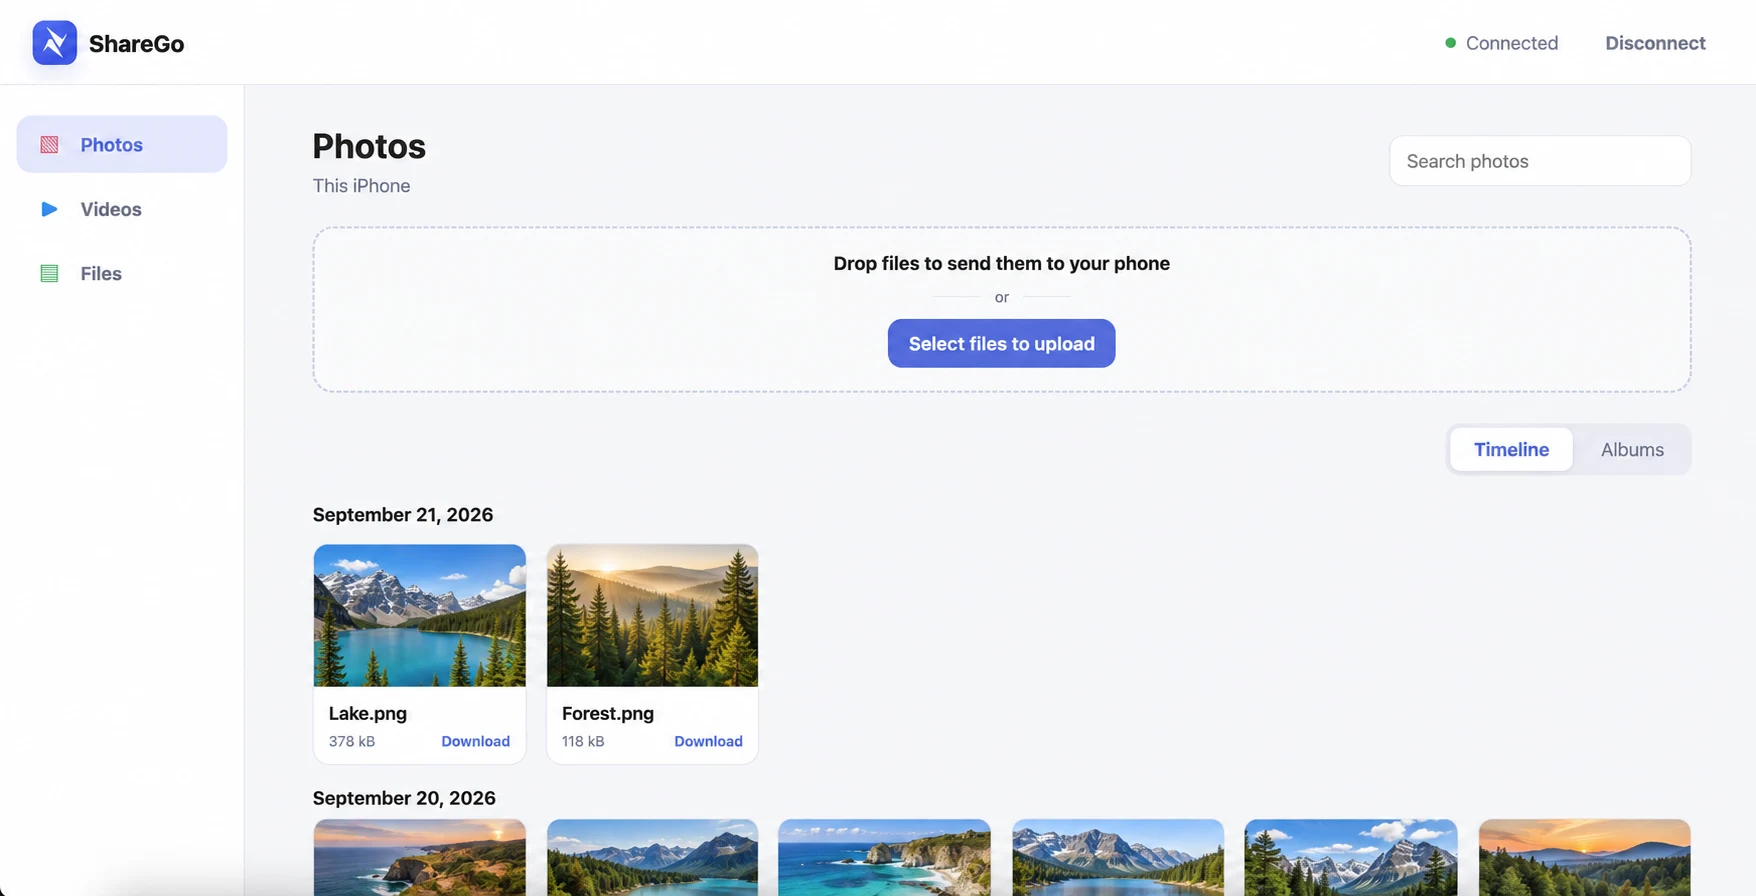Switch to the Timeline view tab
This screenshot has width=1756, height=896.
pyautogui.click(x=1511, y=449)
